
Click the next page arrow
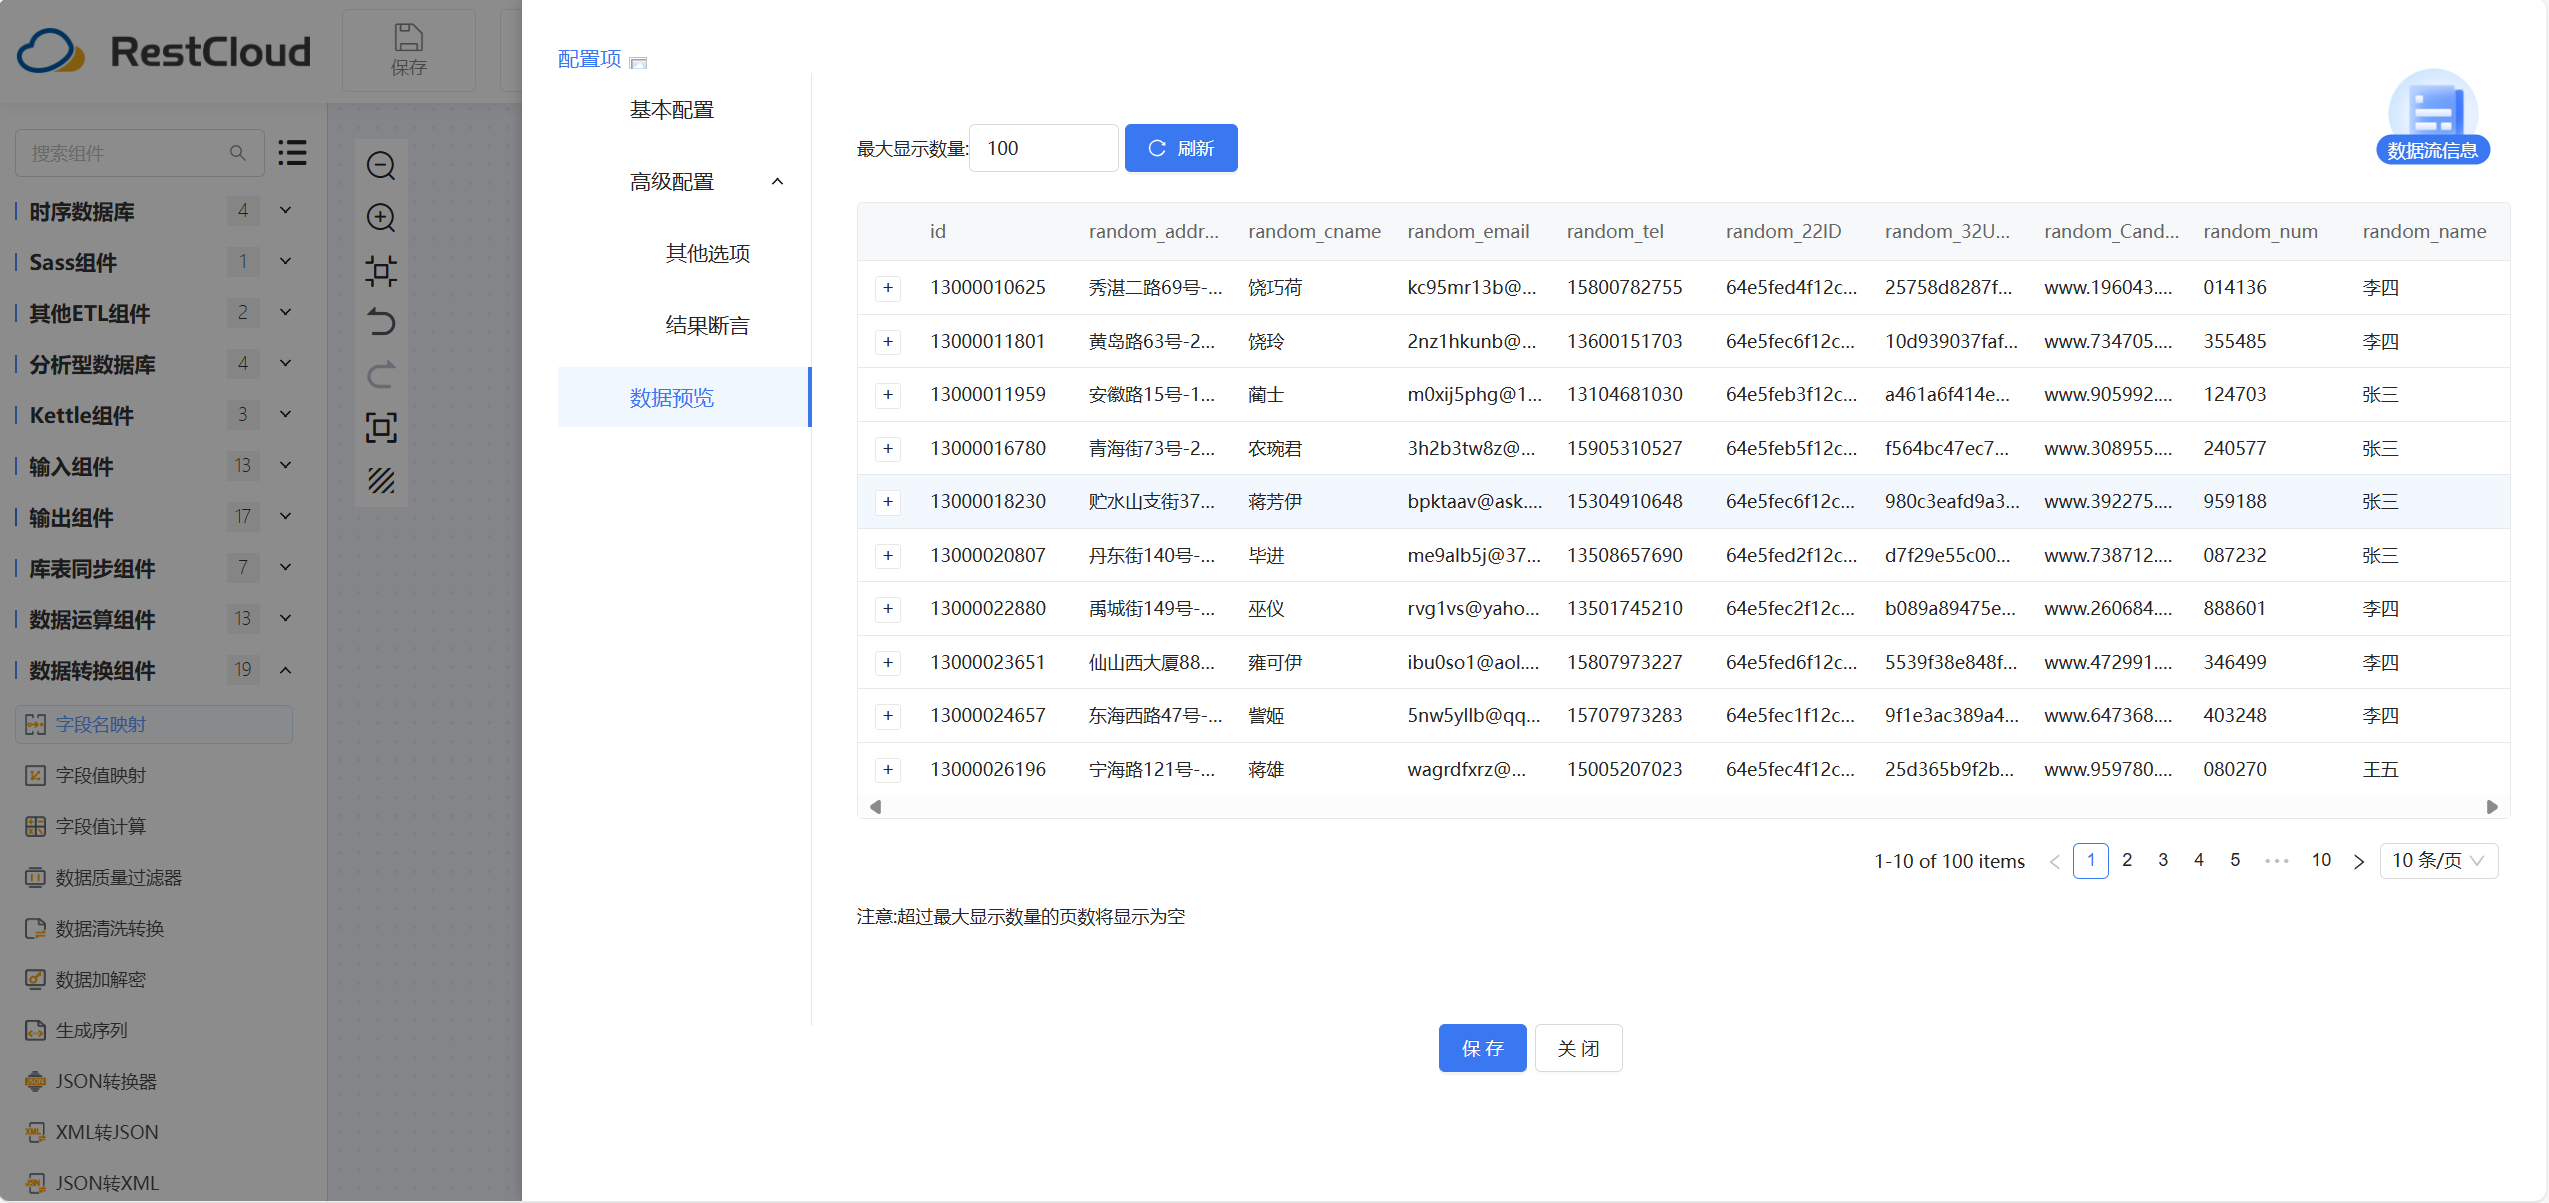tap(2359, 861)
